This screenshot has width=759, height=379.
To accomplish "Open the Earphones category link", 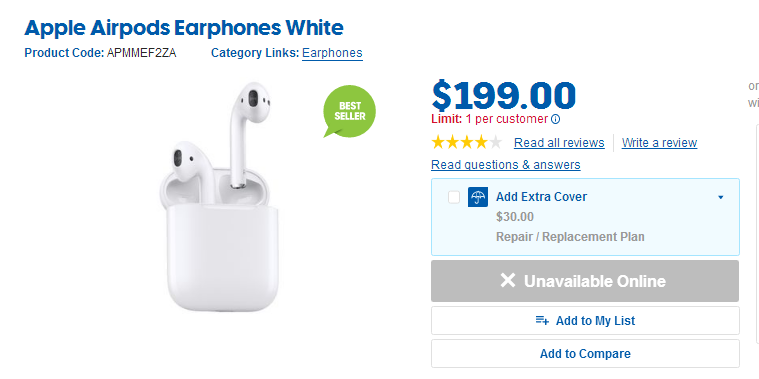I will (332, 53).
